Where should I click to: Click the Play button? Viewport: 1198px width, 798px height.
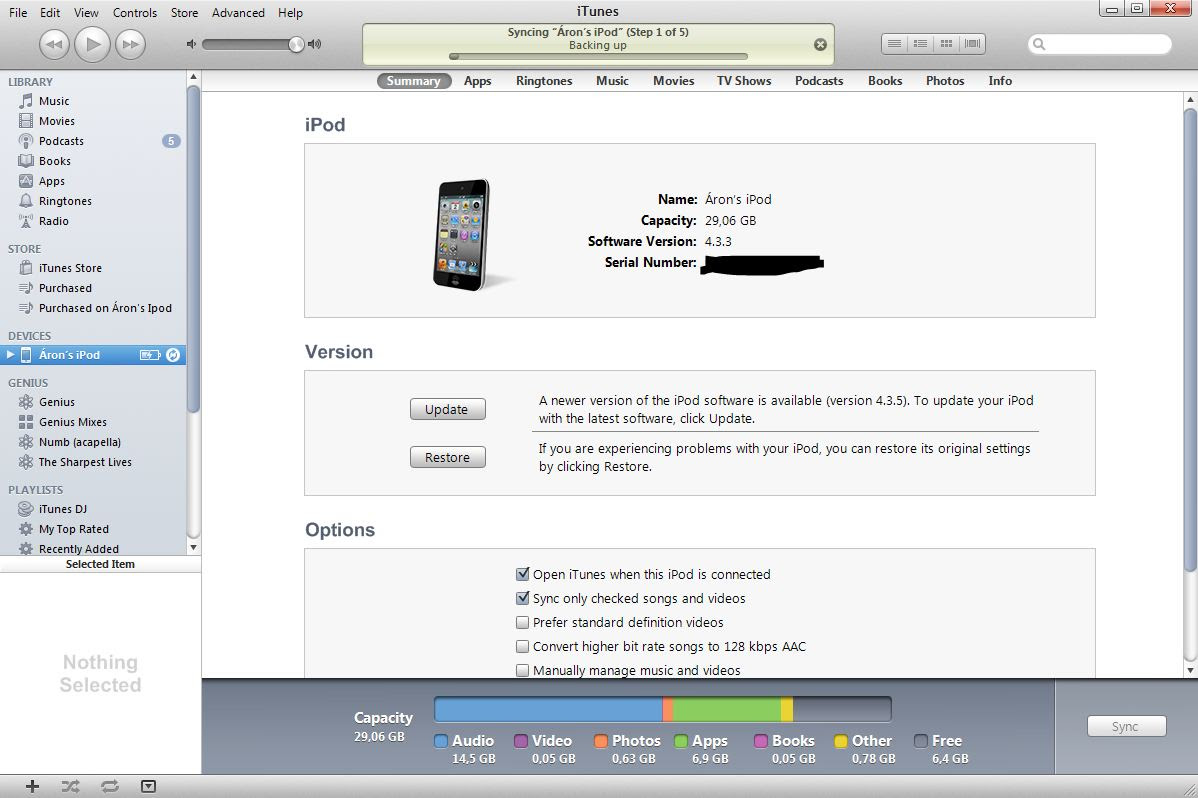point(92,44)
